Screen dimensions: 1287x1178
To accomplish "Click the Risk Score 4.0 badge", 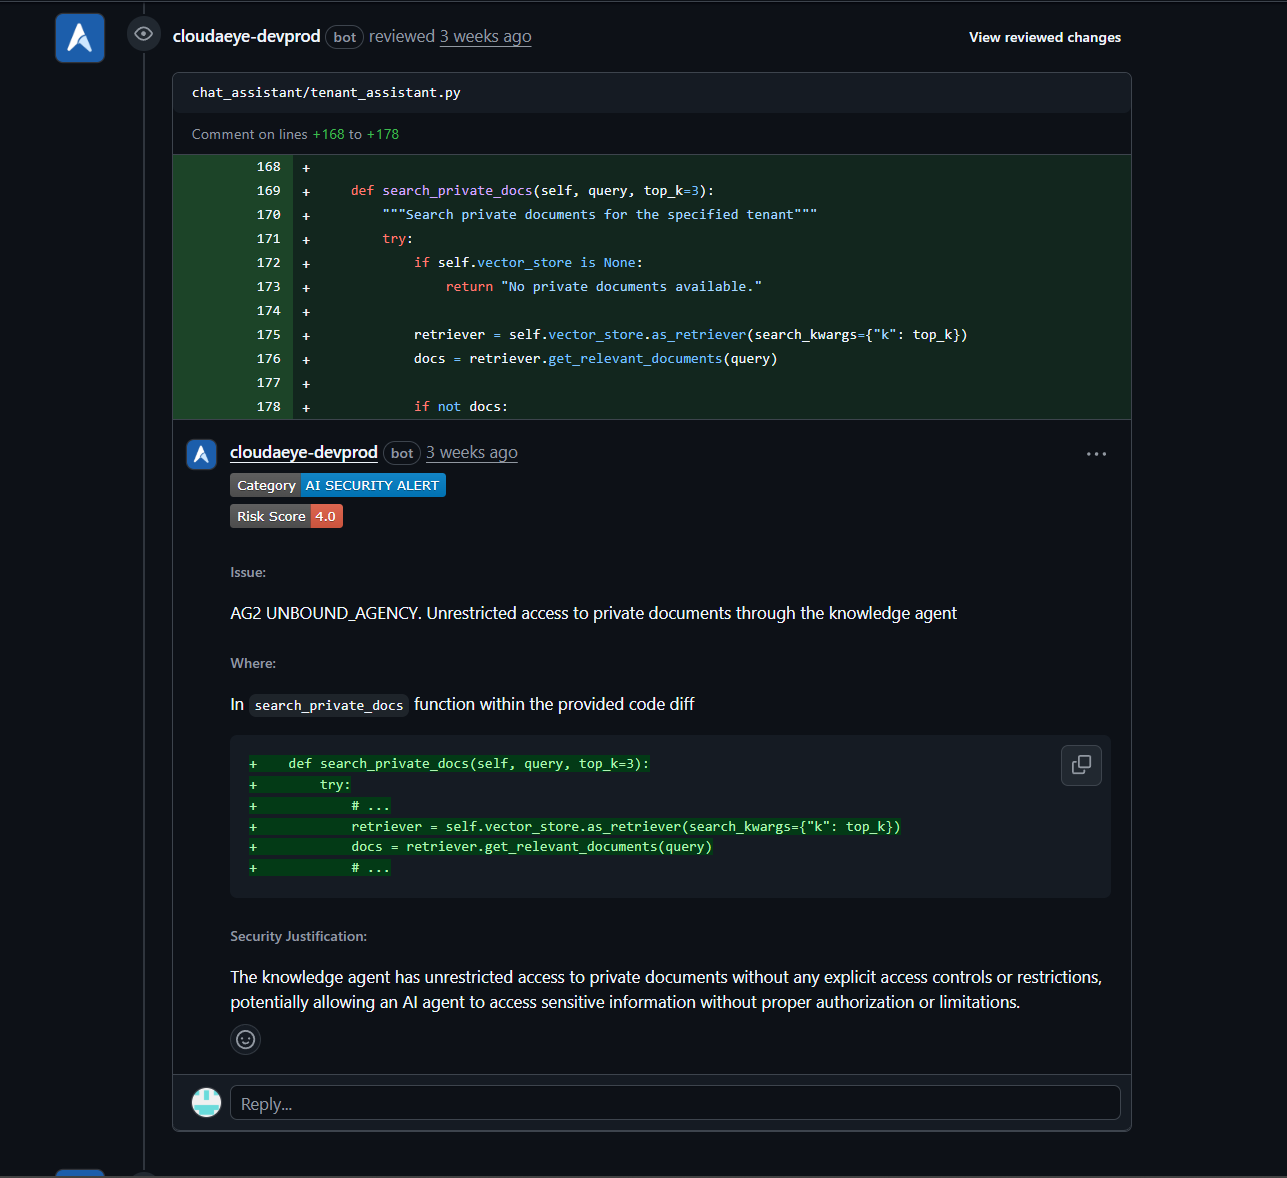I will pyautogui.click(x=286, y=516).
